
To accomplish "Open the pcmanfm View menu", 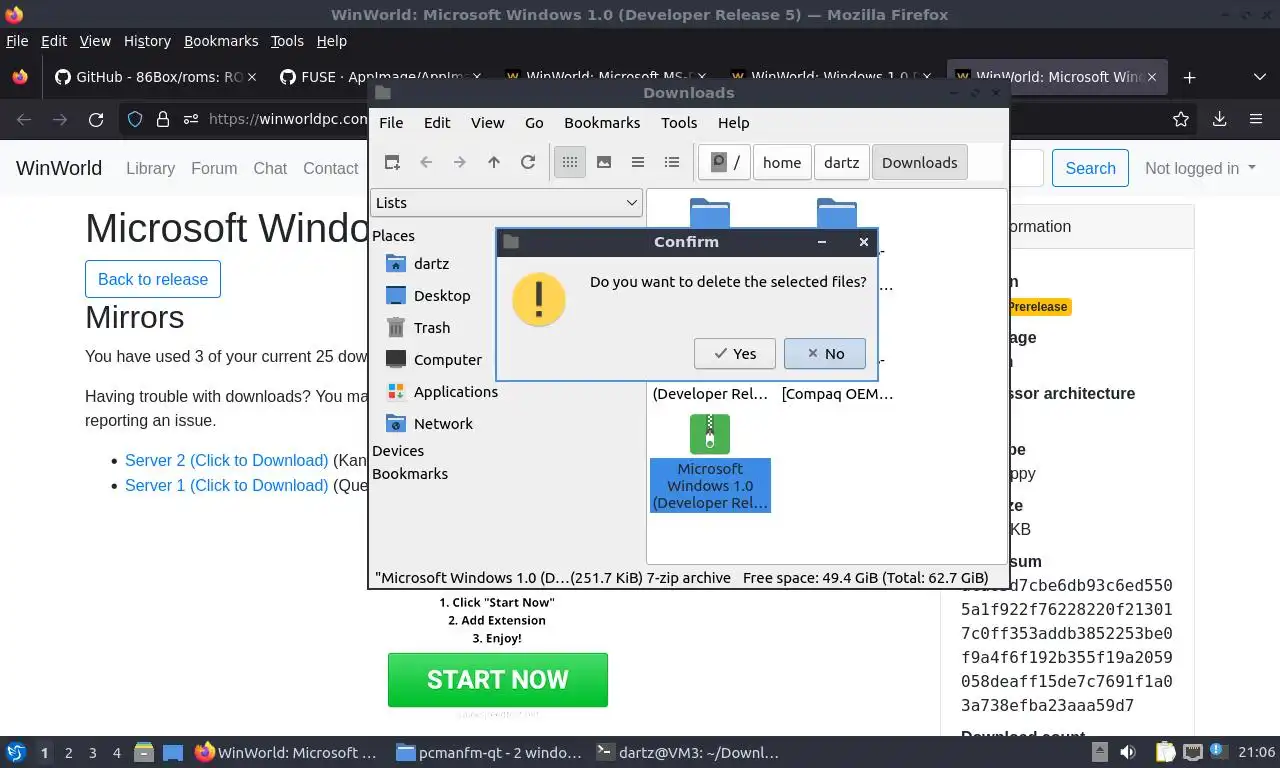I will pos(488,122).
